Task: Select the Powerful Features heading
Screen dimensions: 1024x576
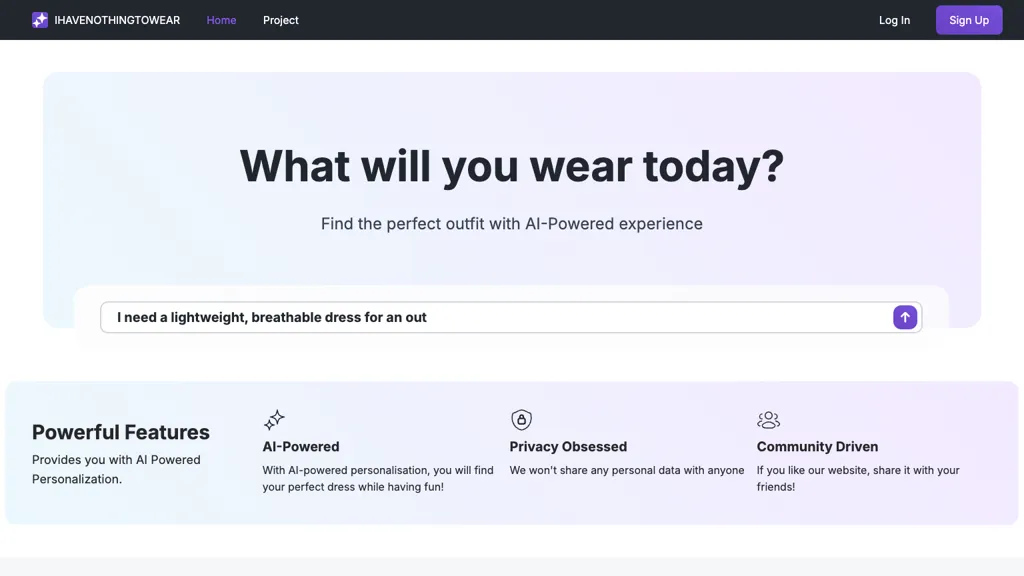Action: click(x=121, y=432)
